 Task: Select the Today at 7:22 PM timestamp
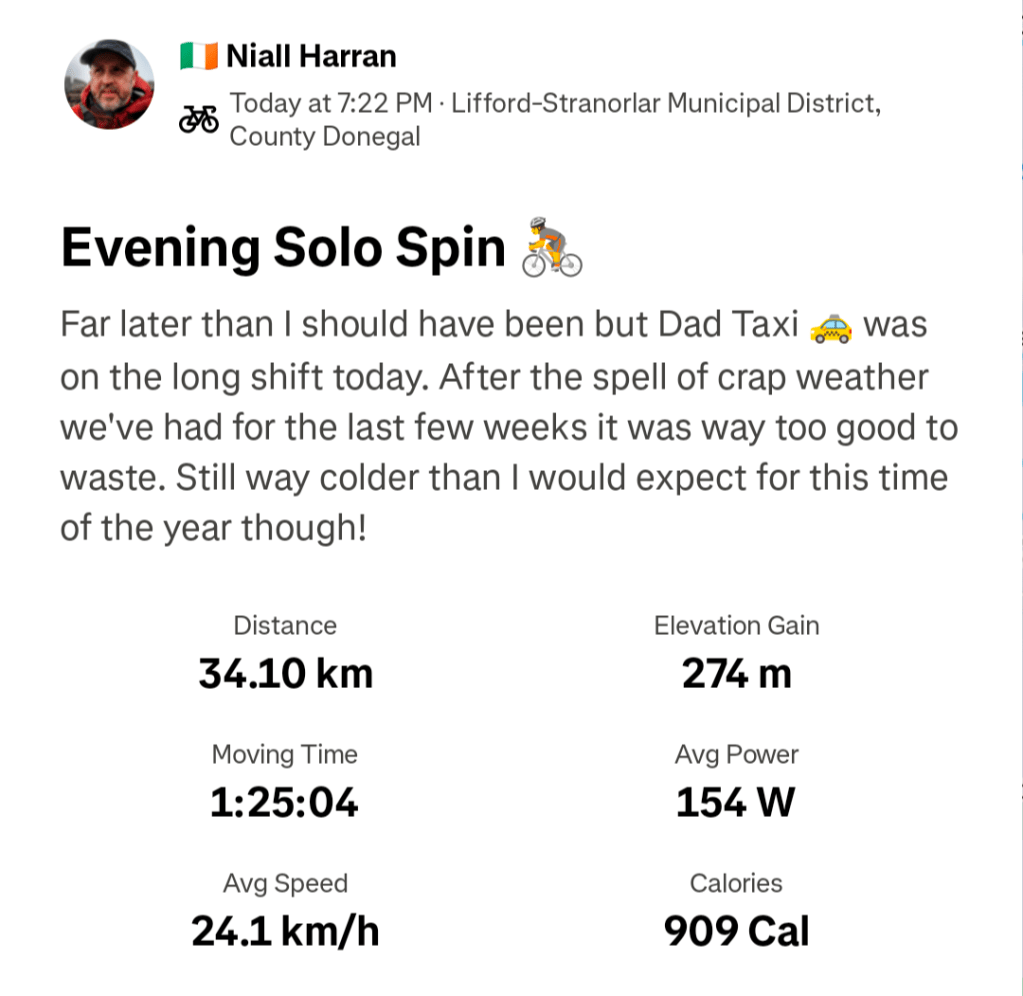pos(331,103)
